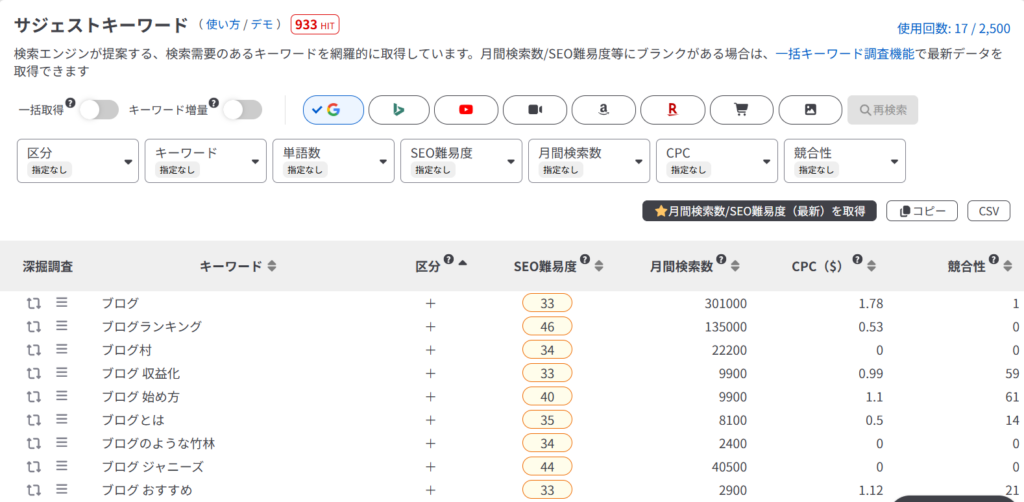Select the video camera source icon
This screenshot has height=502, width=1024.
(536, 110)
